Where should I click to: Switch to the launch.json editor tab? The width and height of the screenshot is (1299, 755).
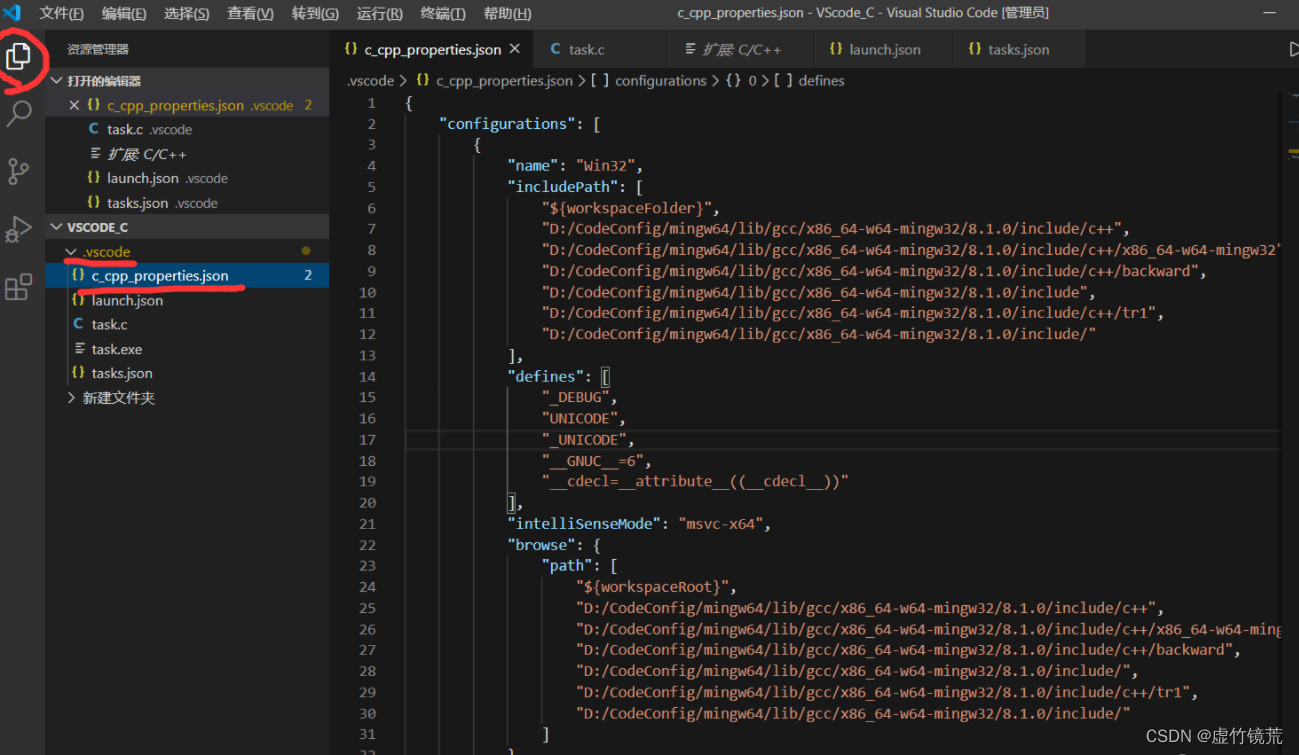pos(882,49)
